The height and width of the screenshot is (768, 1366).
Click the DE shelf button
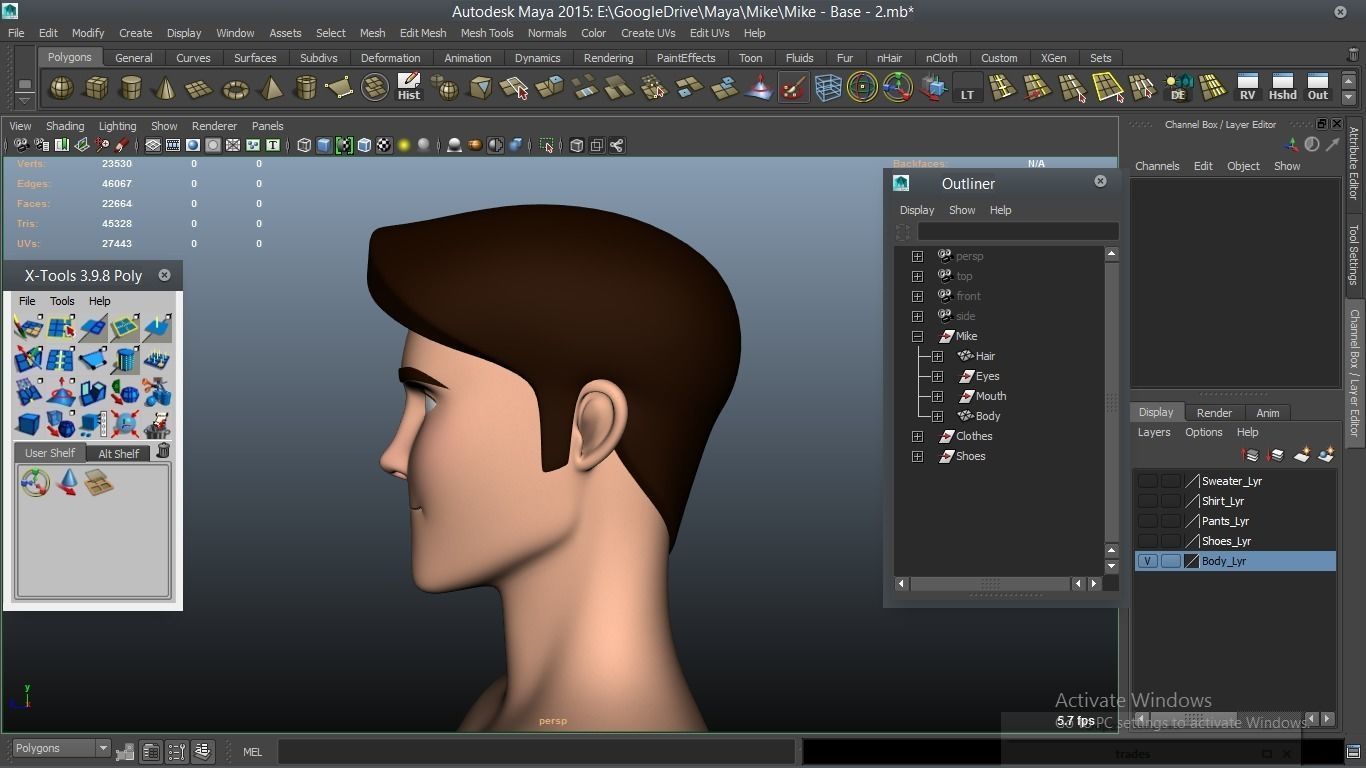1178,88
